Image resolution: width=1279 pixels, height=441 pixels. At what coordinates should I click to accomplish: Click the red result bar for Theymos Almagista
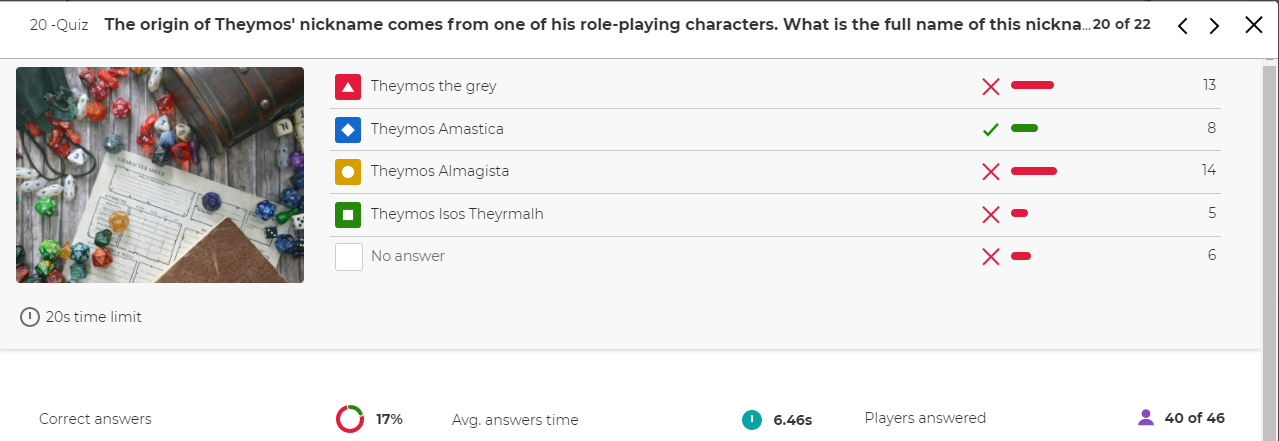(x=1034, y=171)
